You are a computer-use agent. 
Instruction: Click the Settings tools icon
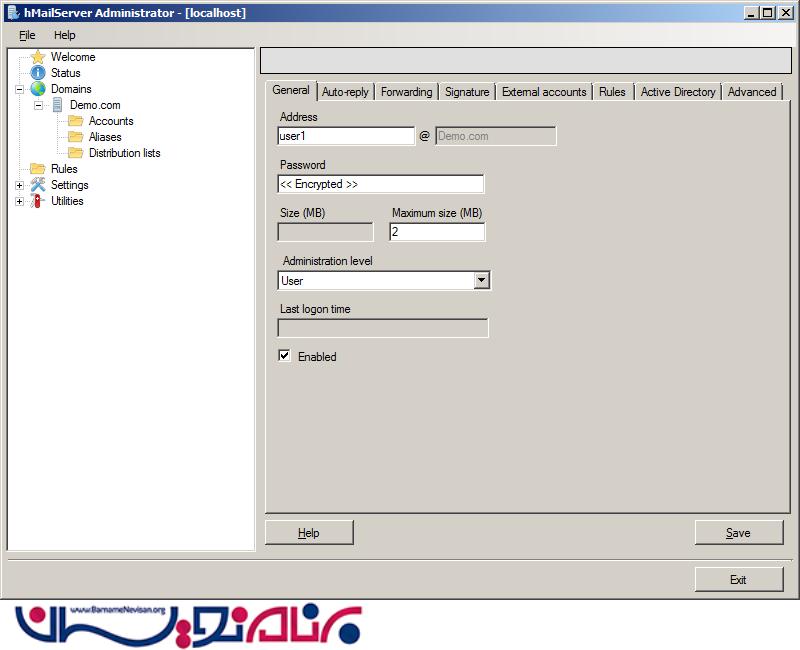(x=38, y=185)
